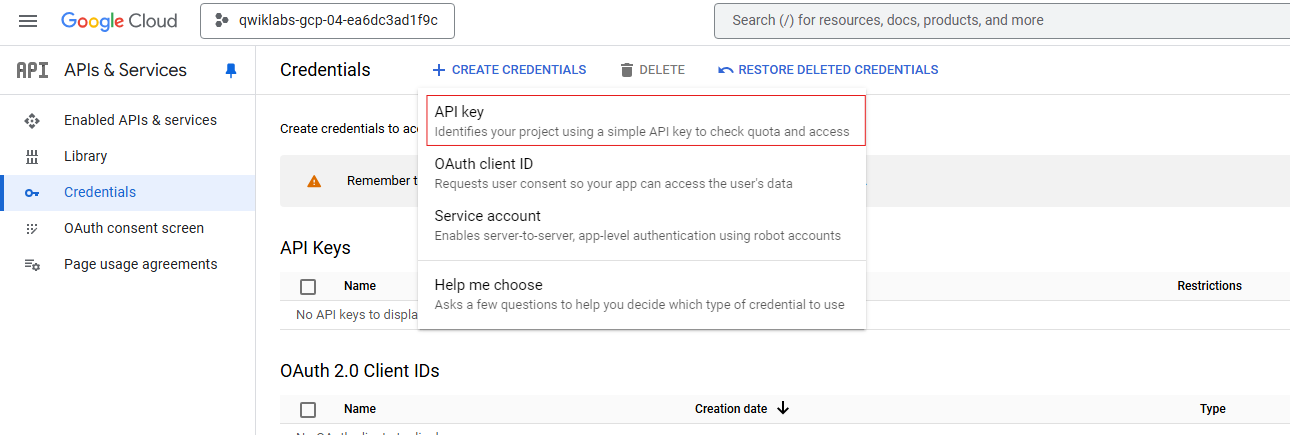Viewport: 1290px width, 435px height.
Task: Click the Credentials key icon
Action: pos(32,193)
